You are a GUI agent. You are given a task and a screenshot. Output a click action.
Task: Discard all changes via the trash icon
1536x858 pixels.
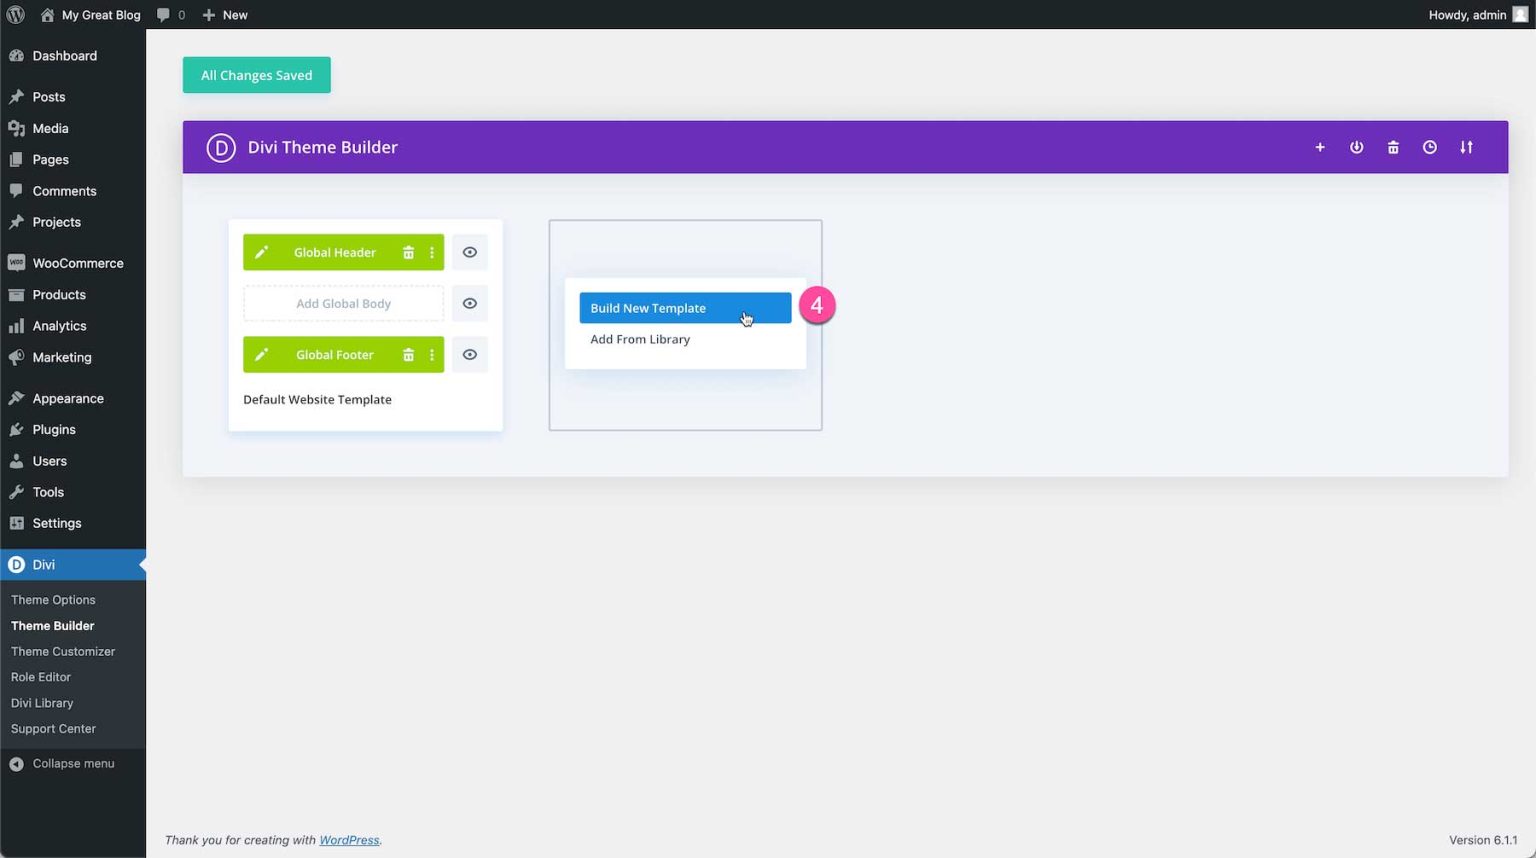(x=1393, y=147)
